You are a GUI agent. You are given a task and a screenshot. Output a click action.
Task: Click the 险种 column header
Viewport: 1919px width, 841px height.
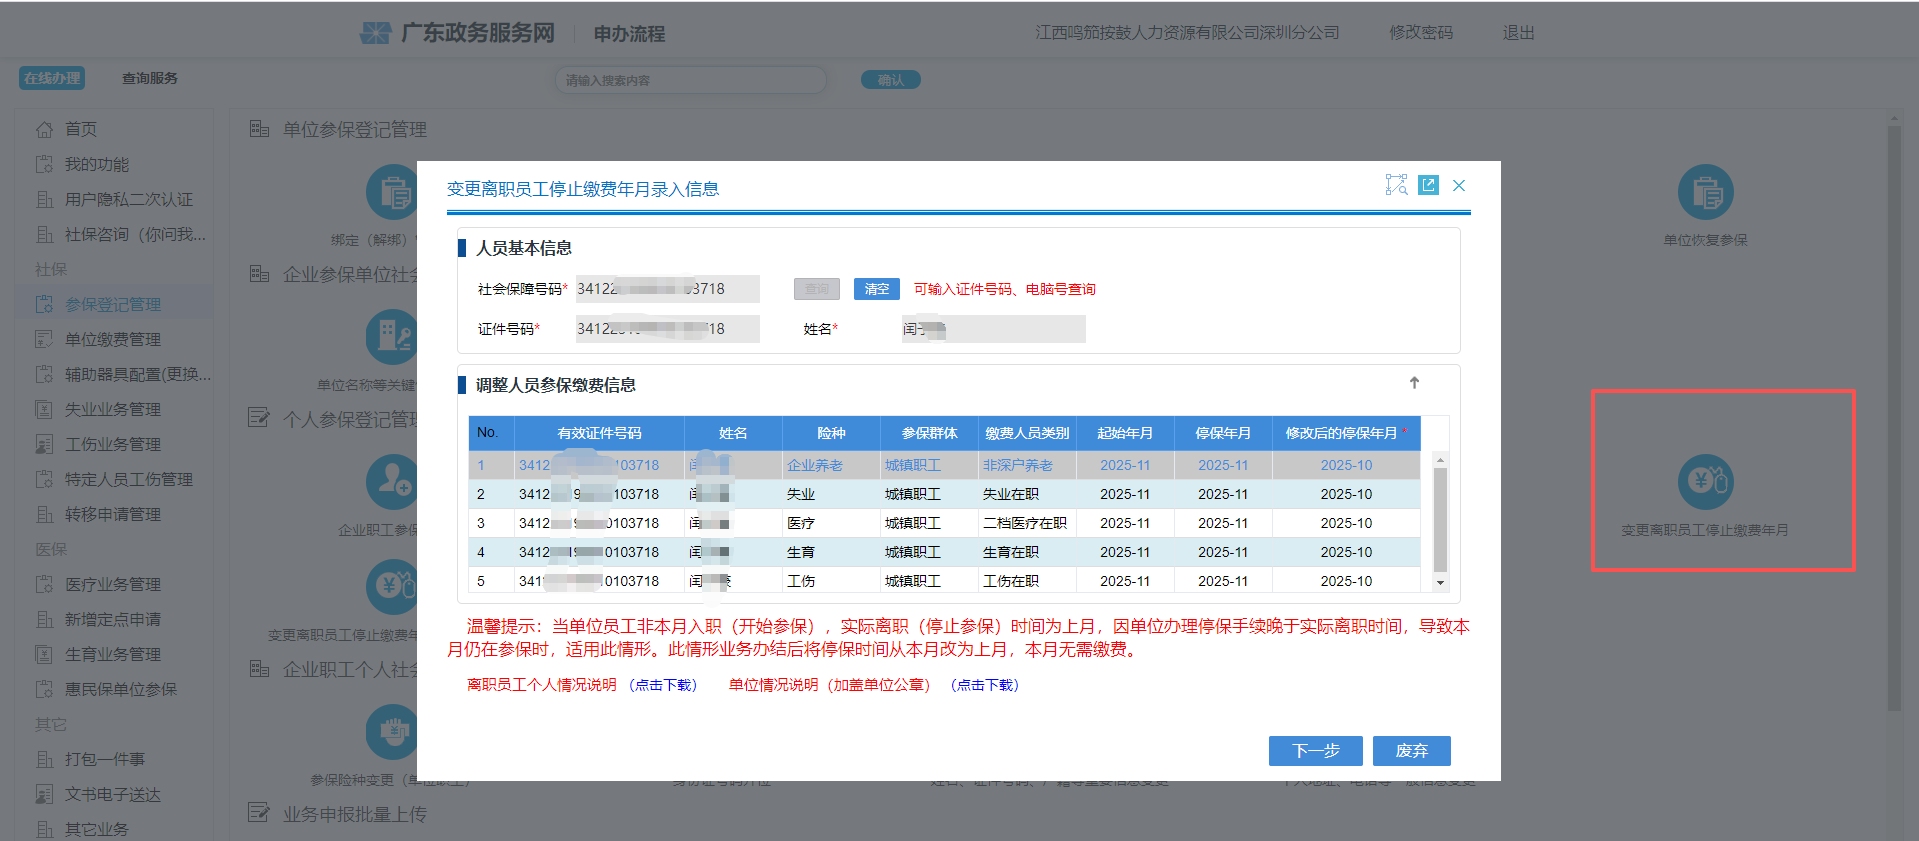pyautogui.click(x=831, y=433)
